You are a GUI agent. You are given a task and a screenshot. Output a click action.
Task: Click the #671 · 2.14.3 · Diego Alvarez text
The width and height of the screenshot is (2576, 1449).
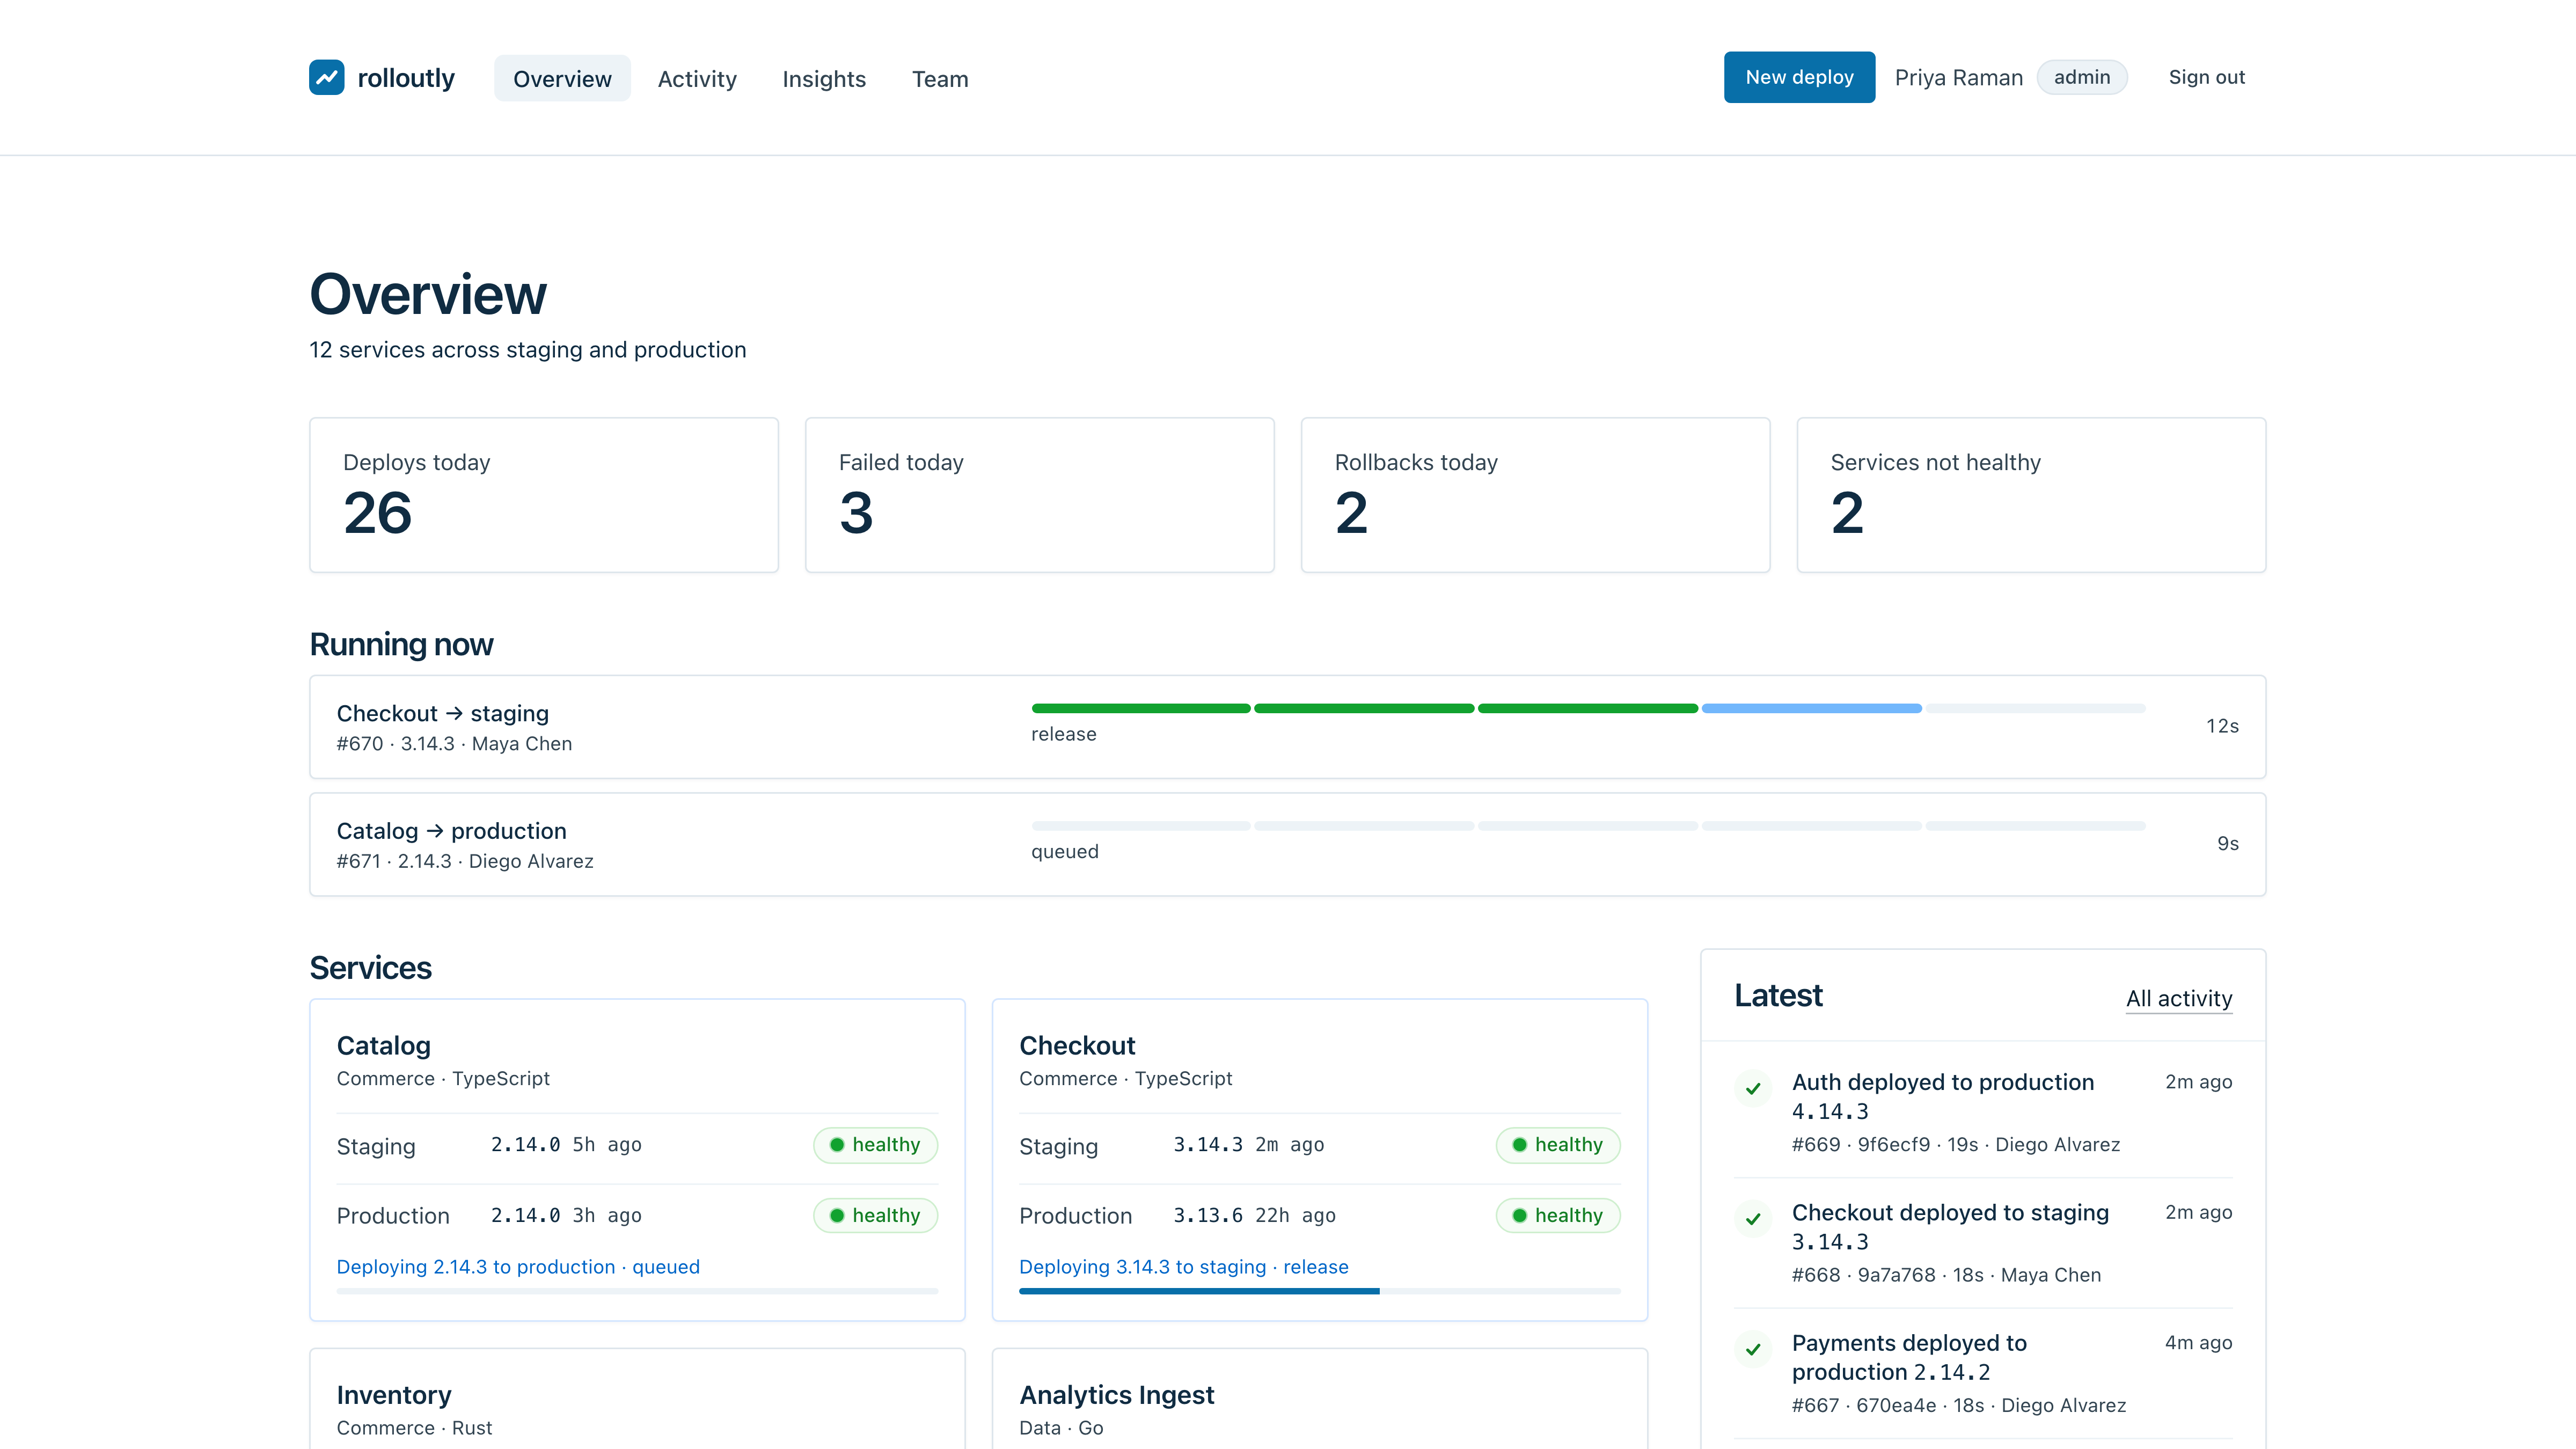[465, 861]
